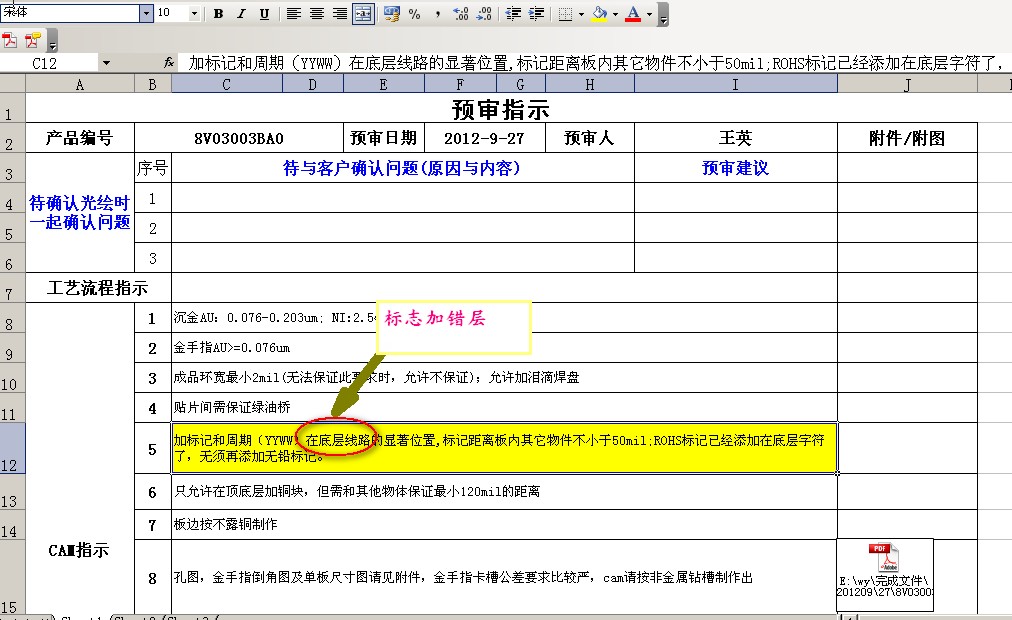Select the title cell 预审指示
Screen dimensions: 1012x620
coord(501,108)
